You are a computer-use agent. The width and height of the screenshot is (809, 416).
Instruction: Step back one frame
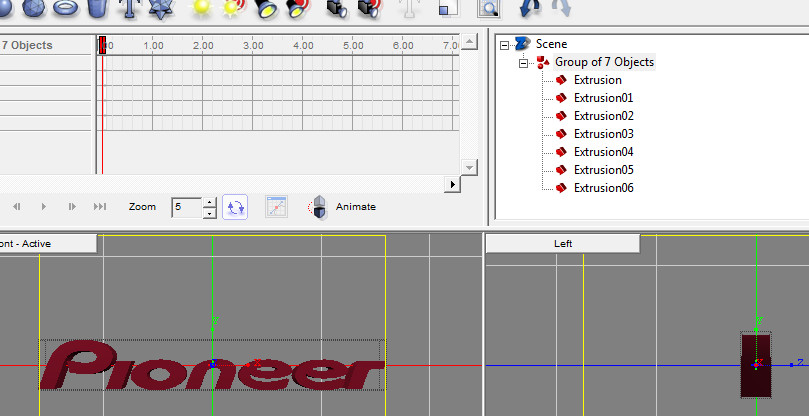click(17, 207)
